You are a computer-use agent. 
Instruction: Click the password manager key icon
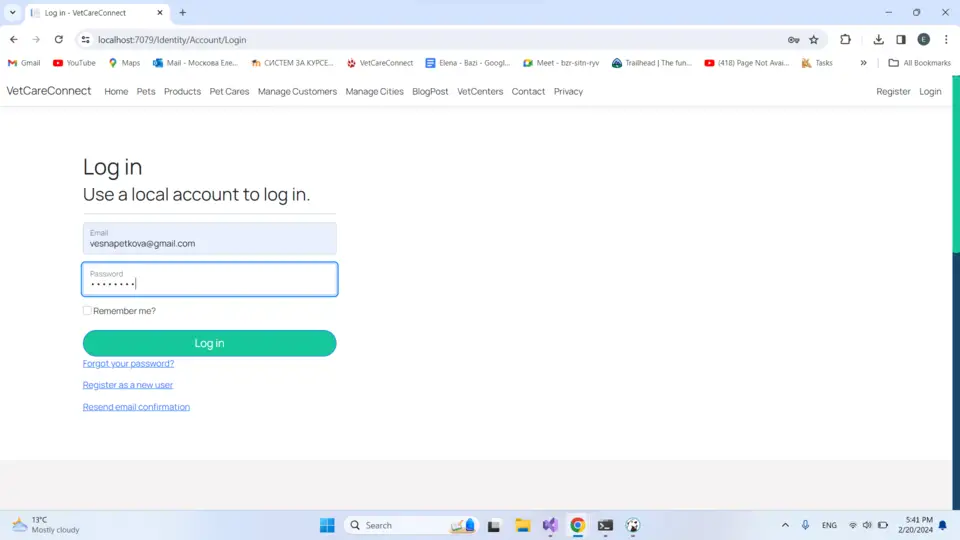[793, 40]
